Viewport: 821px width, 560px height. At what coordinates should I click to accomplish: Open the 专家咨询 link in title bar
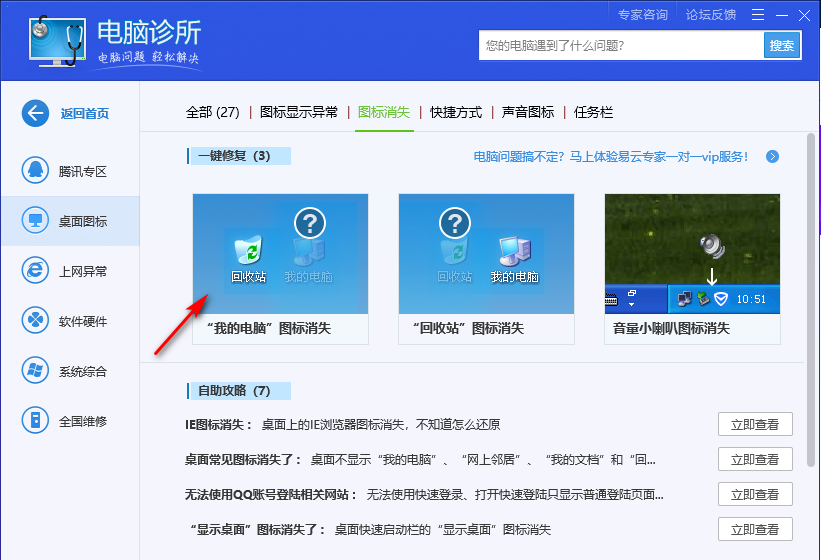(x=642, y=14)
